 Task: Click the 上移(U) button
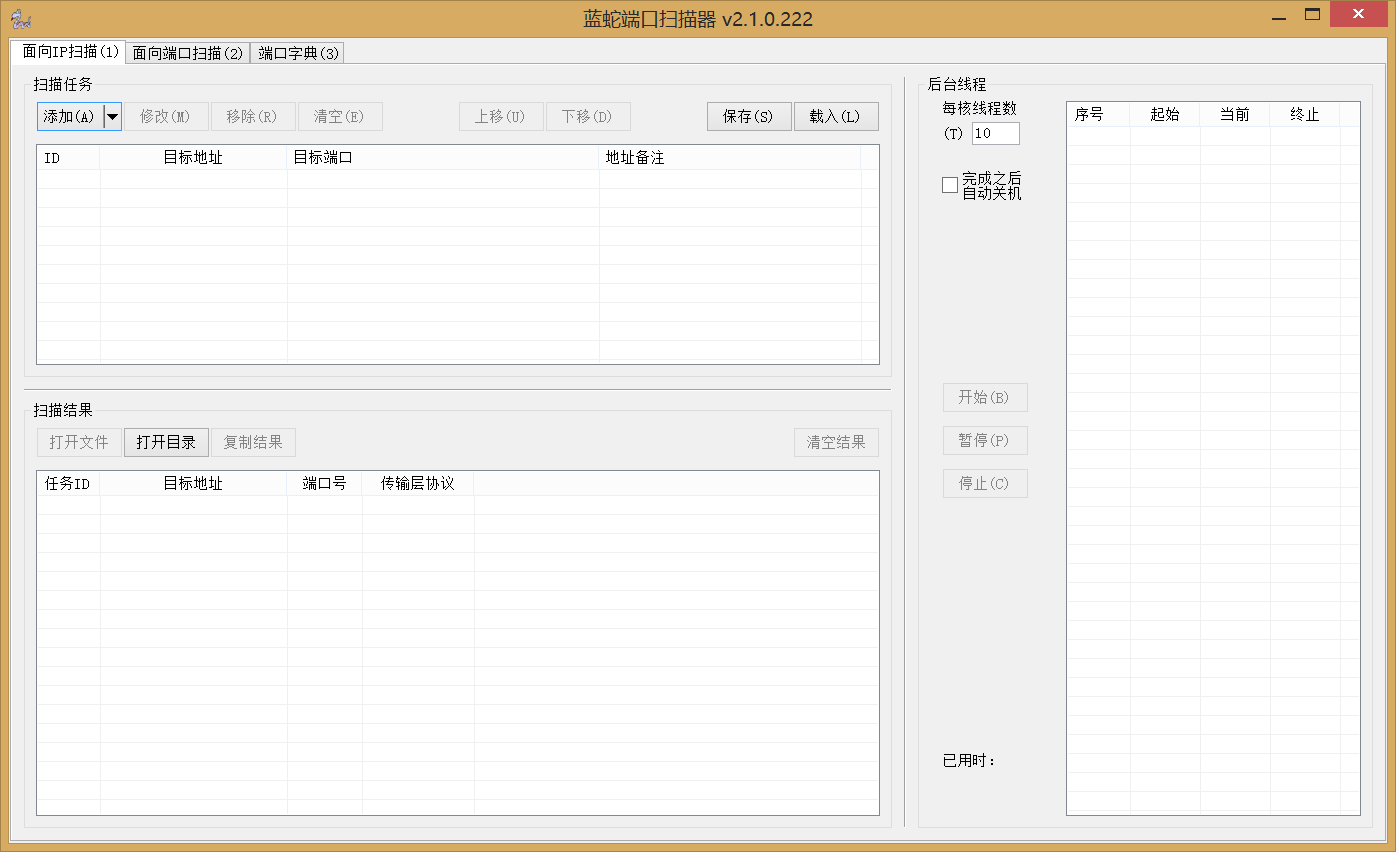[501, 116]
